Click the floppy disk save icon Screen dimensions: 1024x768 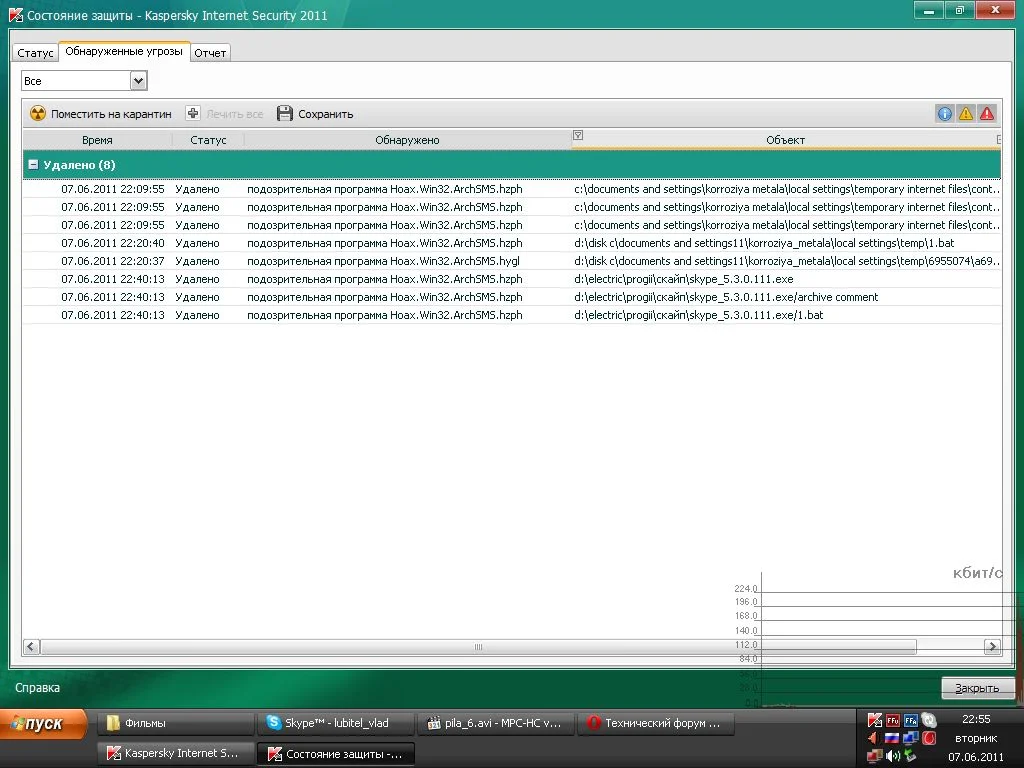(x=285, y=114)
